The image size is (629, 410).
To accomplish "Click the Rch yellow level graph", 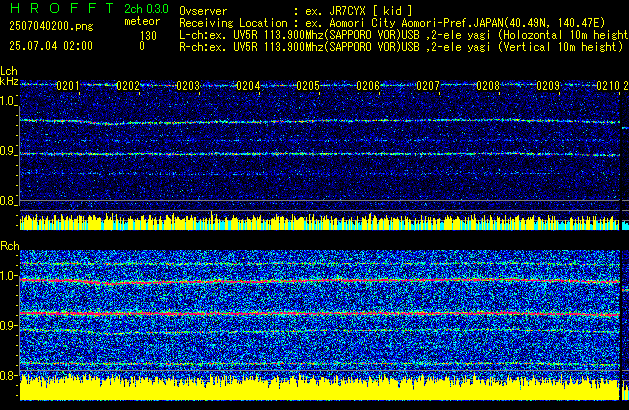I will (x=320, y=387).
